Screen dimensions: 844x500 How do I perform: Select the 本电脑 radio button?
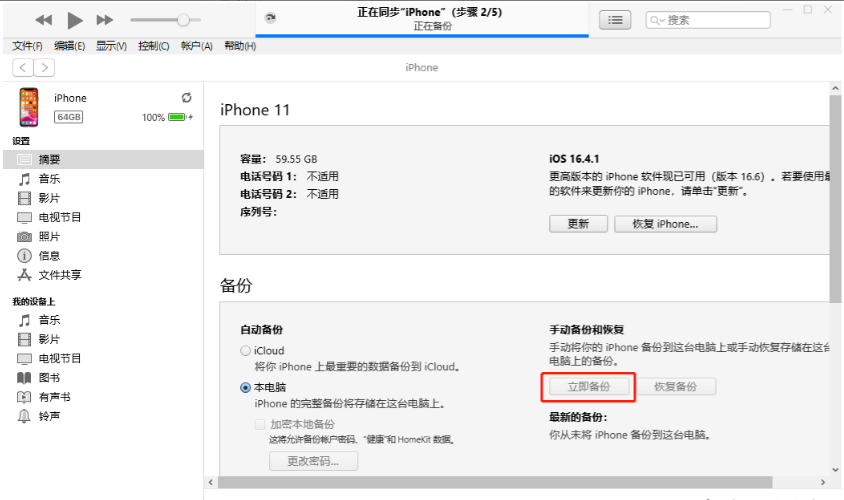point(245,388)
